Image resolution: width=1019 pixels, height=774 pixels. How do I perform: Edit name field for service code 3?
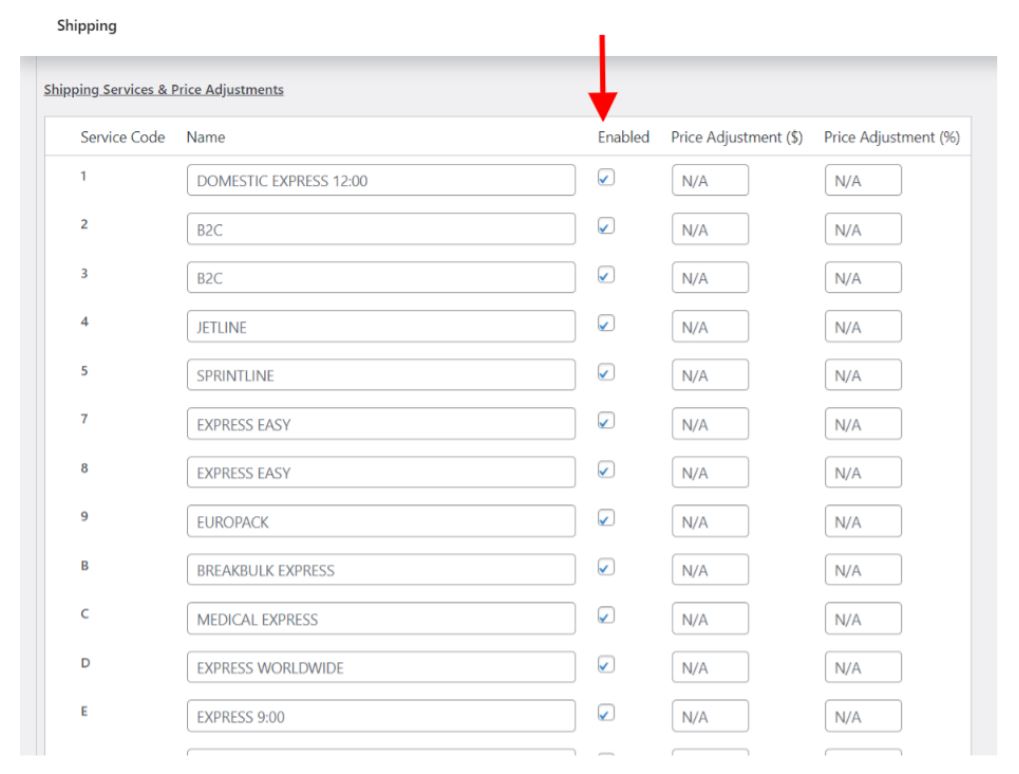click(x=381, y=277)
